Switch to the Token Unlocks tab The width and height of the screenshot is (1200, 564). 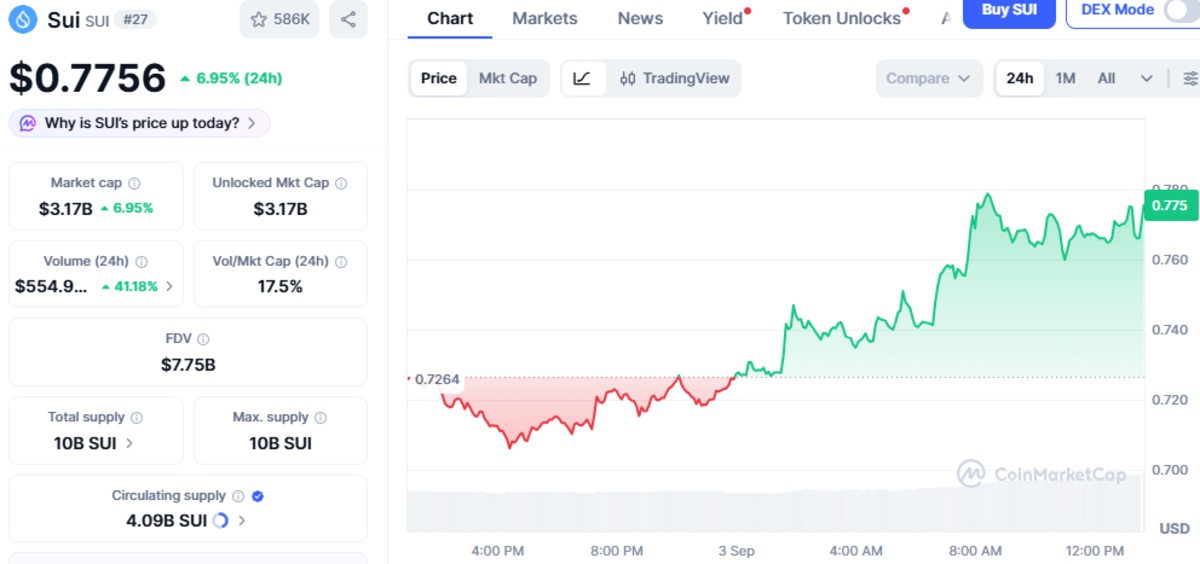(x=842, y=18)
